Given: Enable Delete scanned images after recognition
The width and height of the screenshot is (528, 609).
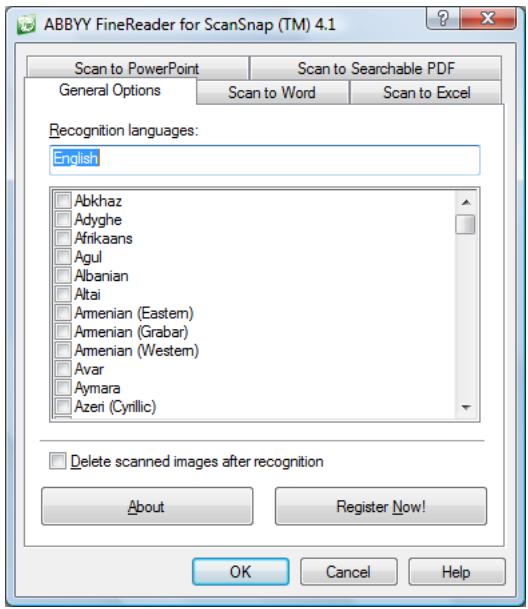Looking at the screenshot, I should pos(58,461).
